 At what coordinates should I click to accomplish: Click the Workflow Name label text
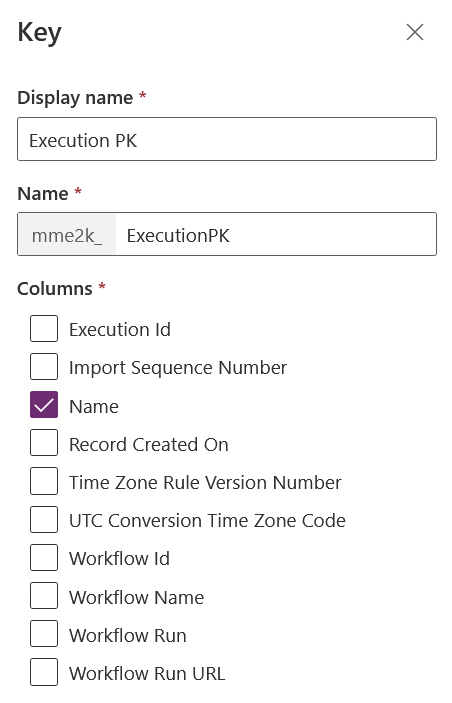pos(137,597)
